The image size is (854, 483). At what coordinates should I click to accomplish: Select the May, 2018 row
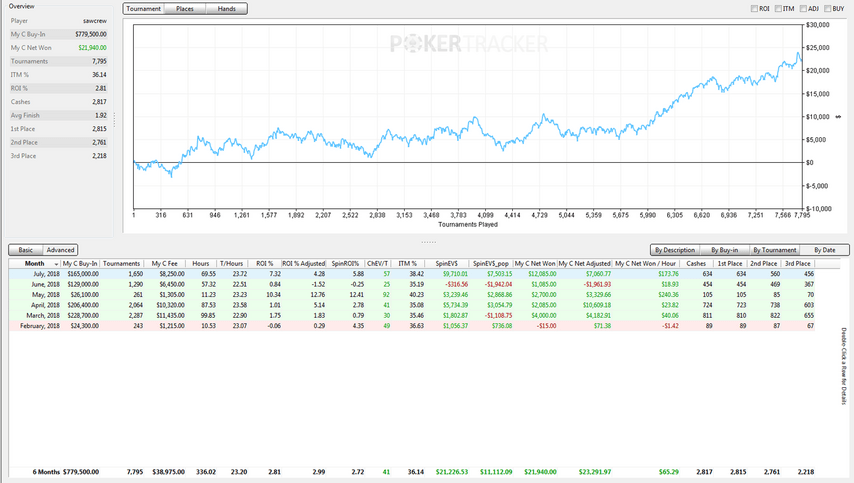[412, 295]
